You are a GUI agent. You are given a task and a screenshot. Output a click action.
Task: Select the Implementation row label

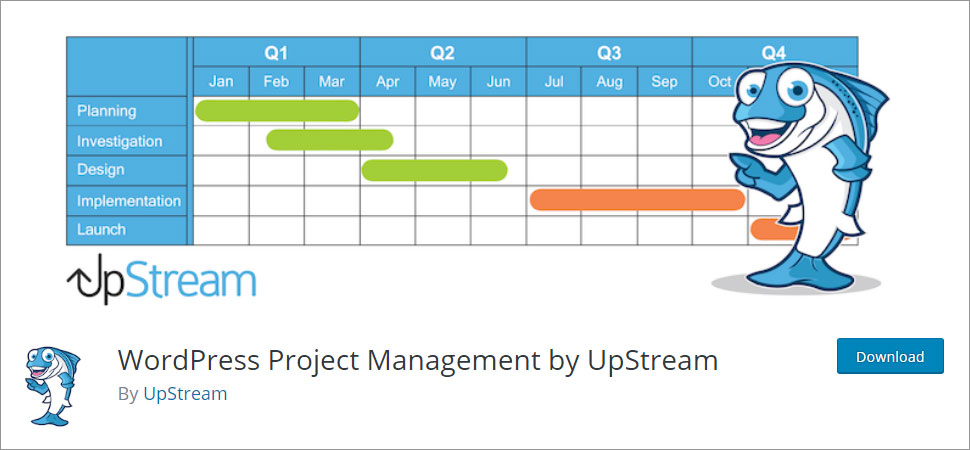128,201
